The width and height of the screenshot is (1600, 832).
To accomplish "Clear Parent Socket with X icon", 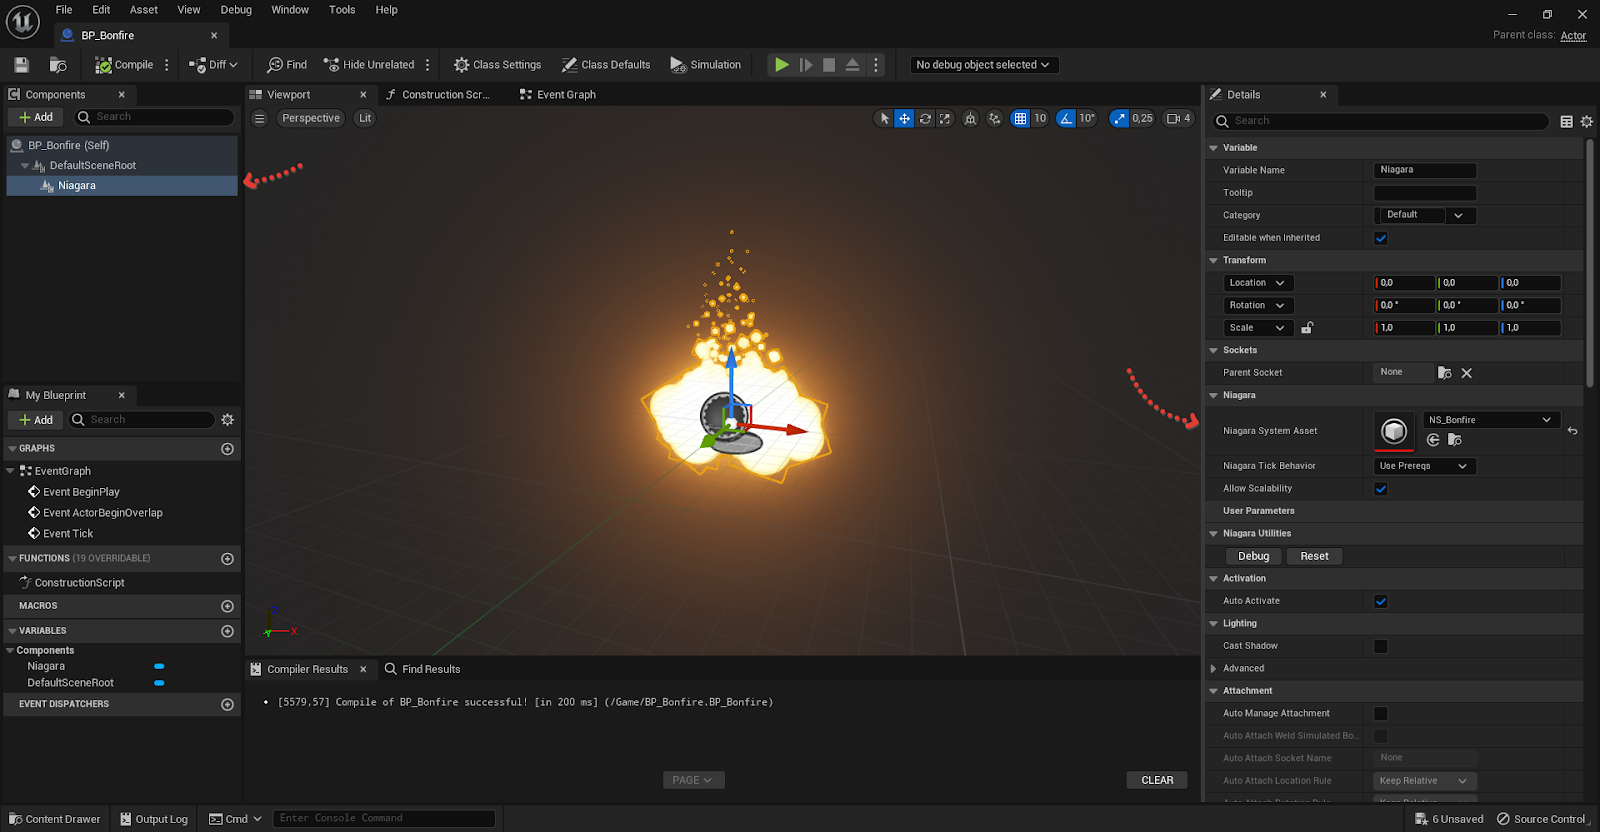I will click(1466, 373).
